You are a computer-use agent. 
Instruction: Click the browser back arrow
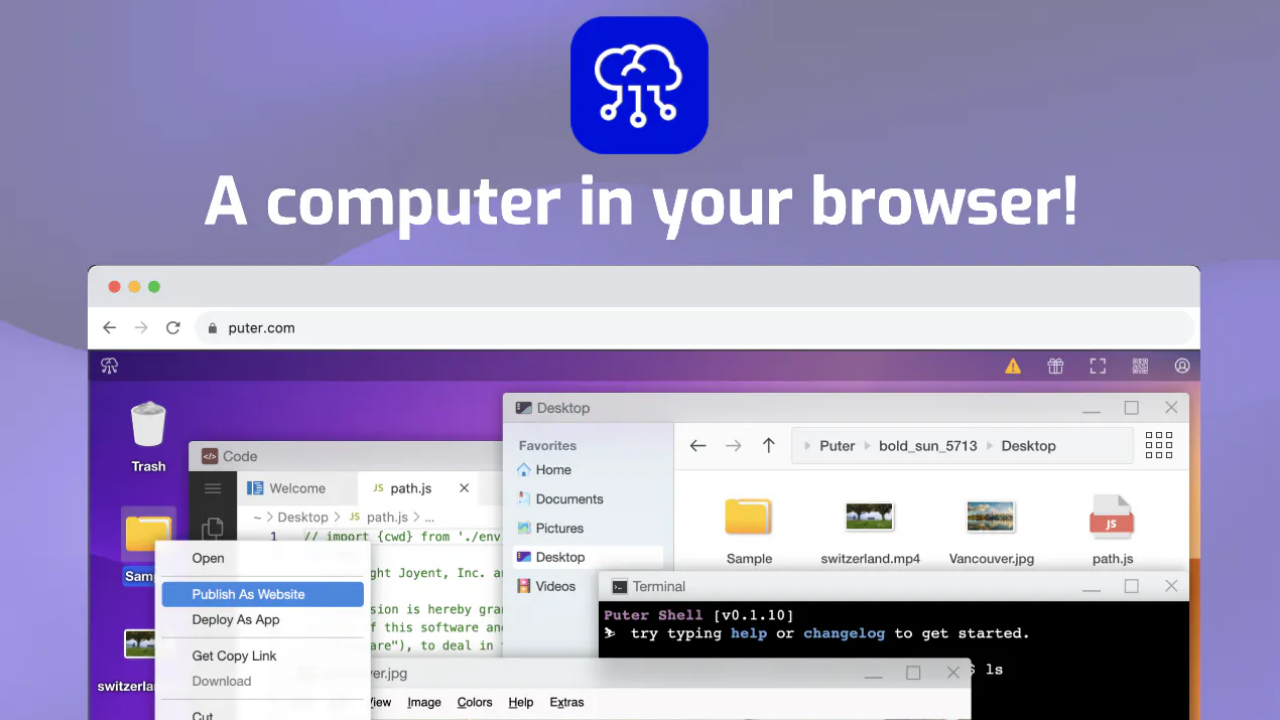coord(110,327)
